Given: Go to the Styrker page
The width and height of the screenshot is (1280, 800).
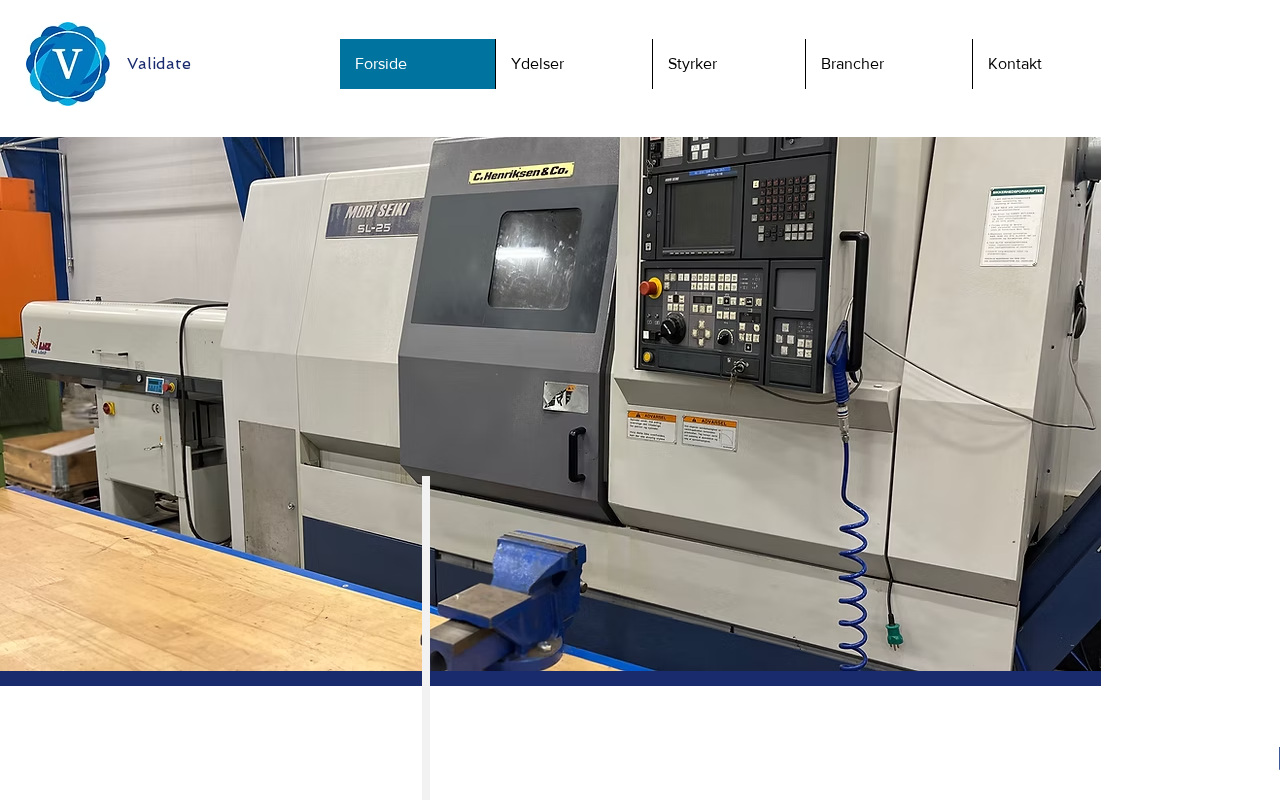Looking at the screenshot, I should pos(729,64).
